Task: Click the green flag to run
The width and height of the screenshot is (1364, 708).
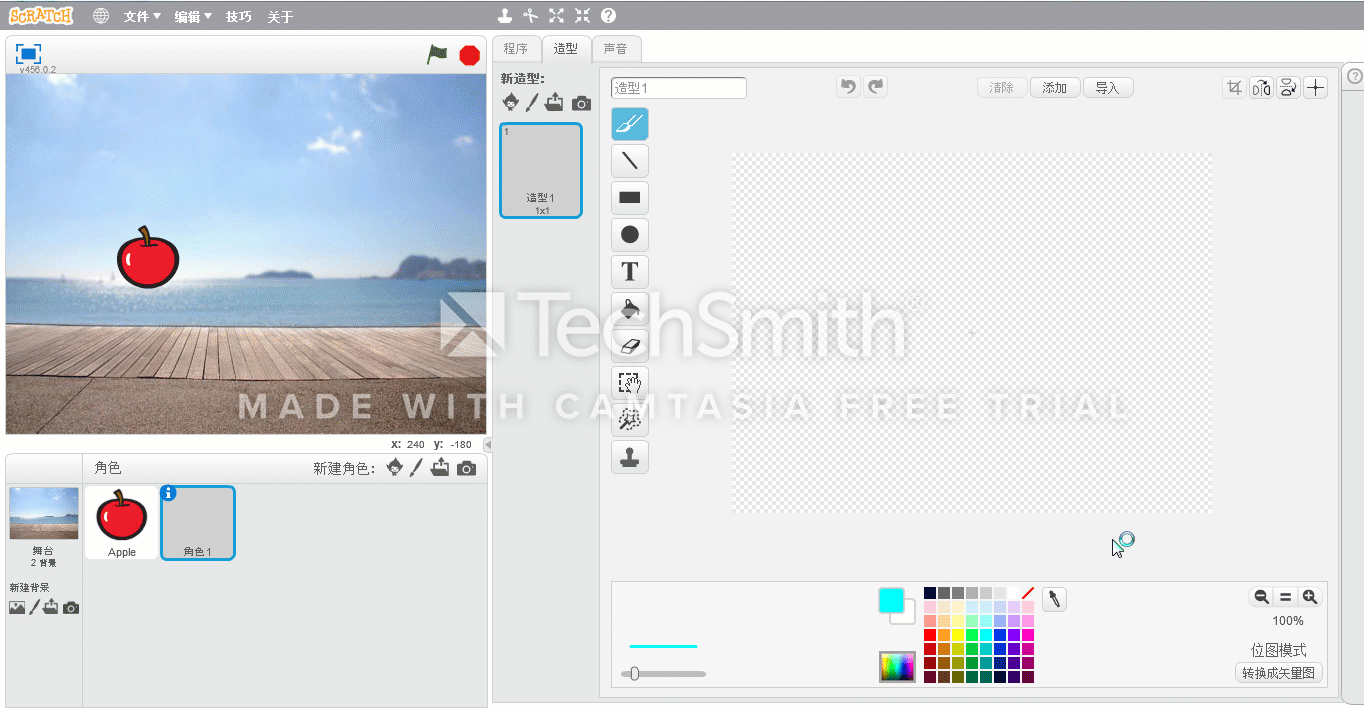Action: [x=437, y=55]
